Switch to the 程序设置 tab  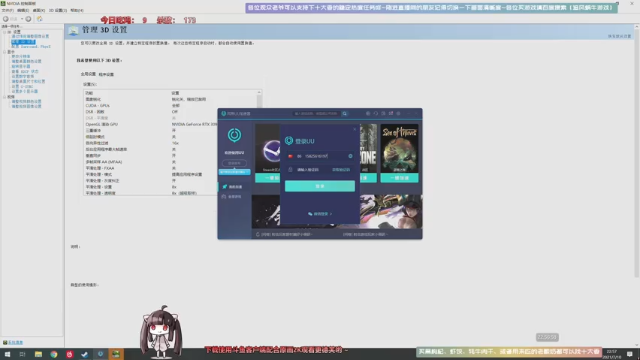click(106, 75)
